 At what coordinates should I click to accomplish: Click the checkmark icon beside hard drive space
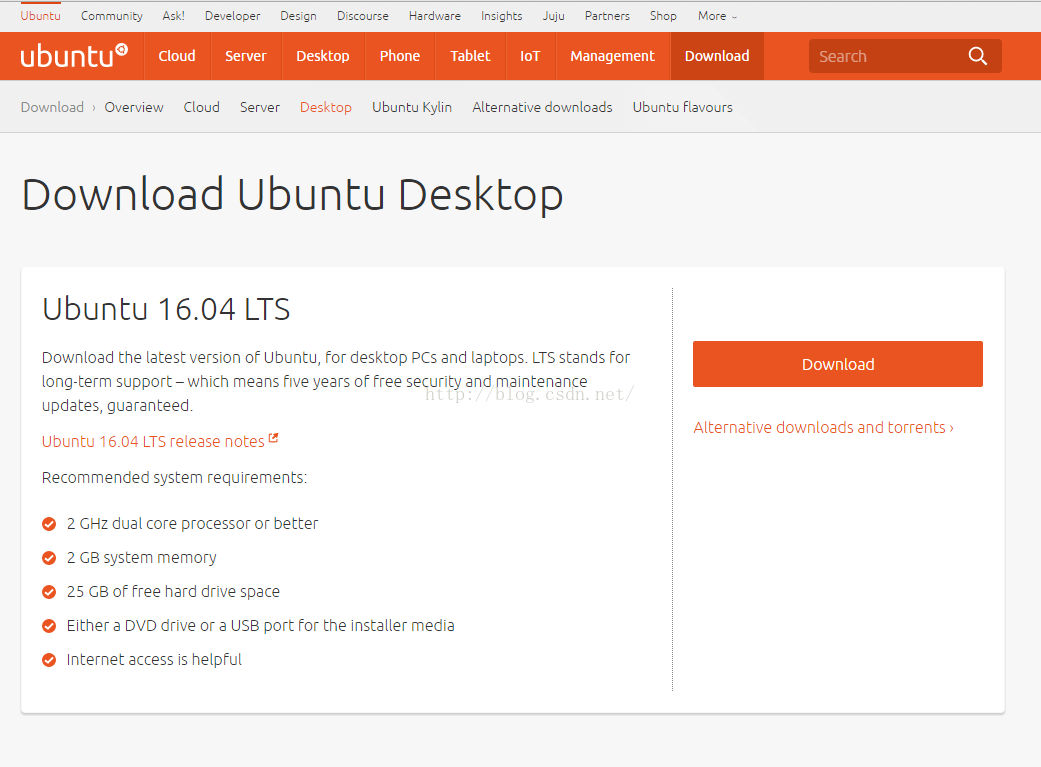pos(49,592)
